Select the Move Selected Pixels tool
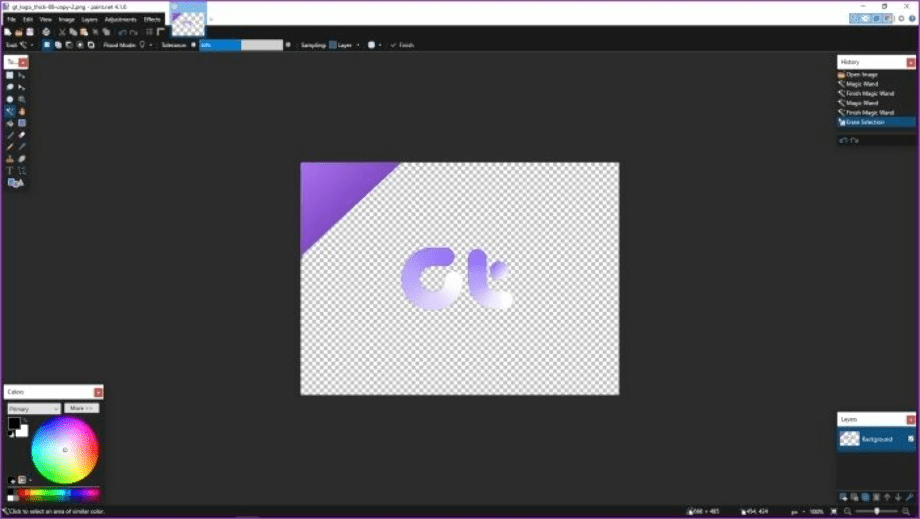This screenshot has height=519, width=920. 22,75
